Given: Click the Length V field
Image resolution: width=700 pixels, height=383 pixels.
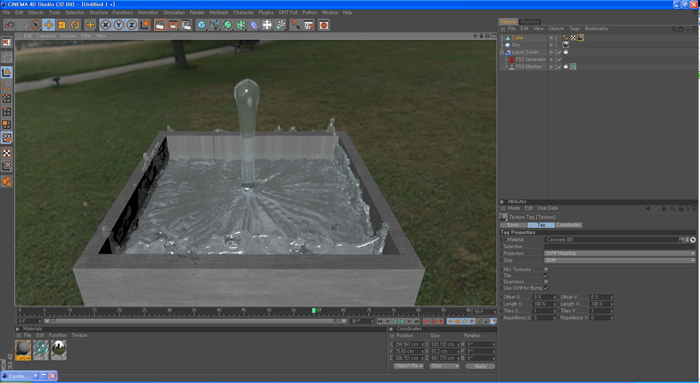Looking at the screenshot, I should (x=601, y=304).
